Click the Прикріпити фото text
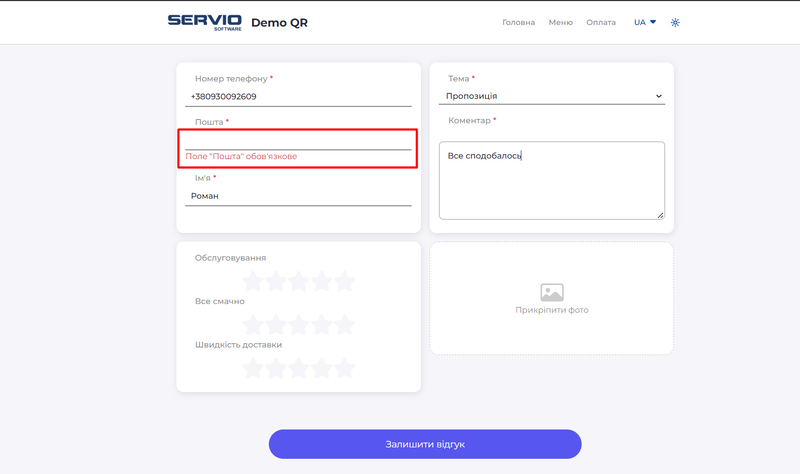800x474 pixels. [x=552, y=310]
